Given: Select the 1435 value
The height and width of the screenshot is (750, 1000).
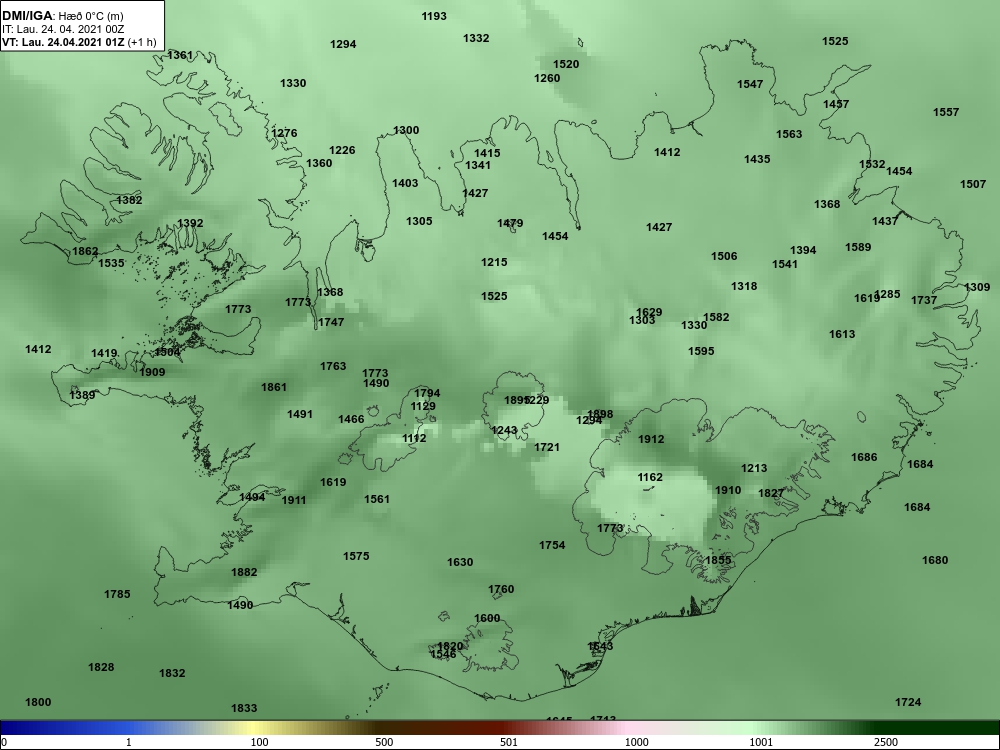Looking at the screenshot, I should click(x=757, y=159).
